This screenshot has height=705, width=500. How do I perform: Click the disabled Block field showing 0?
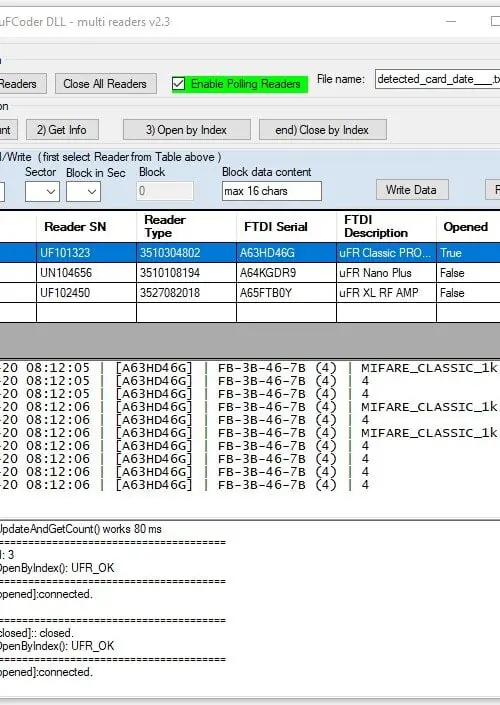point(165,191)
